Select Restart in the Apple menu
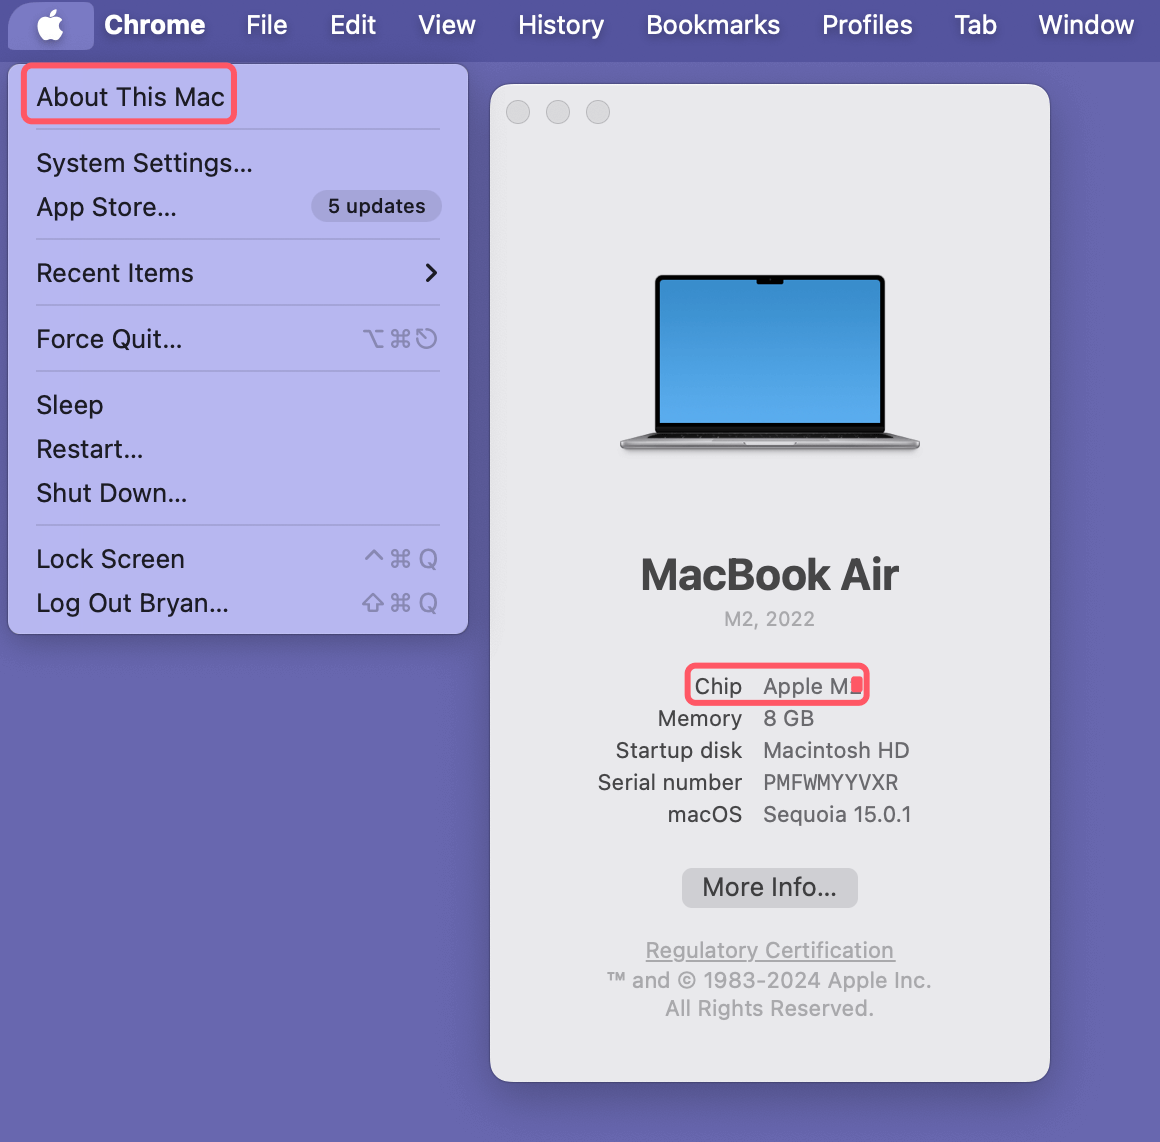The height and width of the screenshot is (1142, 1160). (90, 449)
